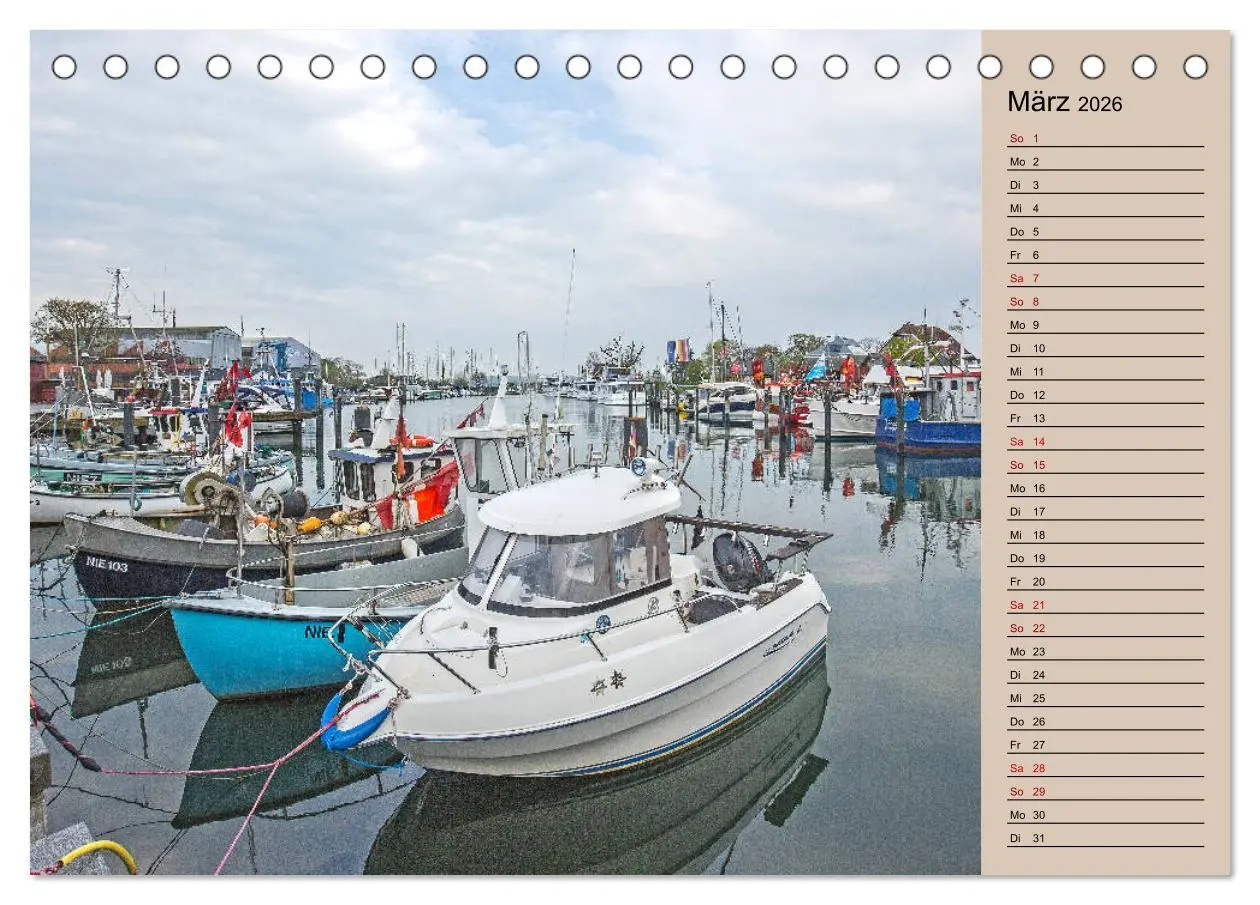Viewport: 1260px width, 905px height.
Task: Select the Mo 9 calendar row
Action: pos(1105,325)
